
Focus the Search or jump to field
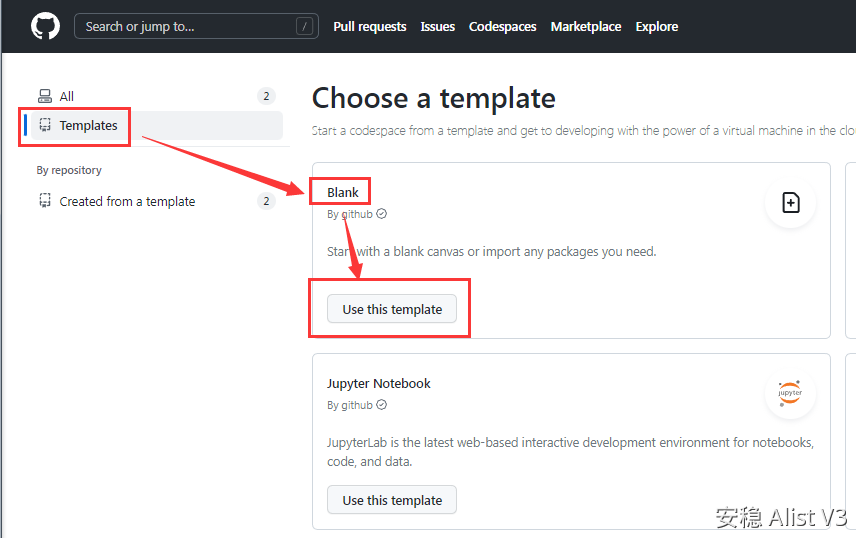185,26
